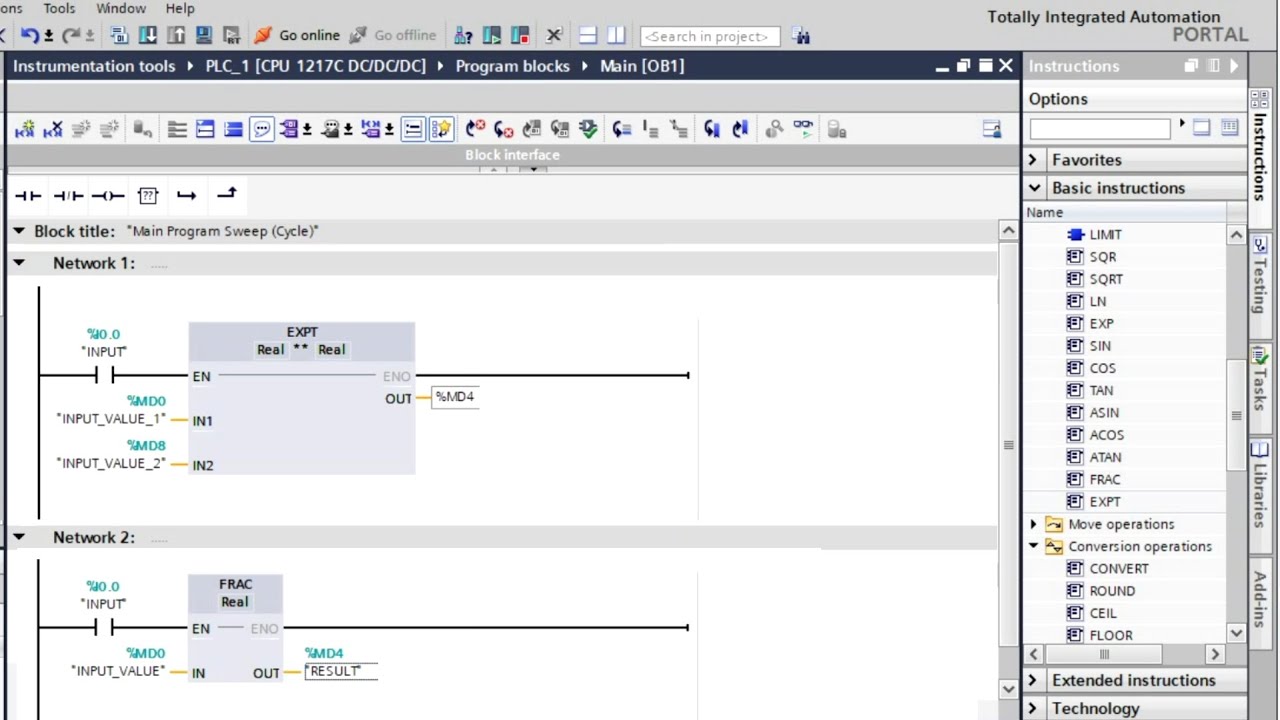Toggle monitoring glasses icon
The height and width of the screenshot is (720, 1280).
tap(804, 128)
